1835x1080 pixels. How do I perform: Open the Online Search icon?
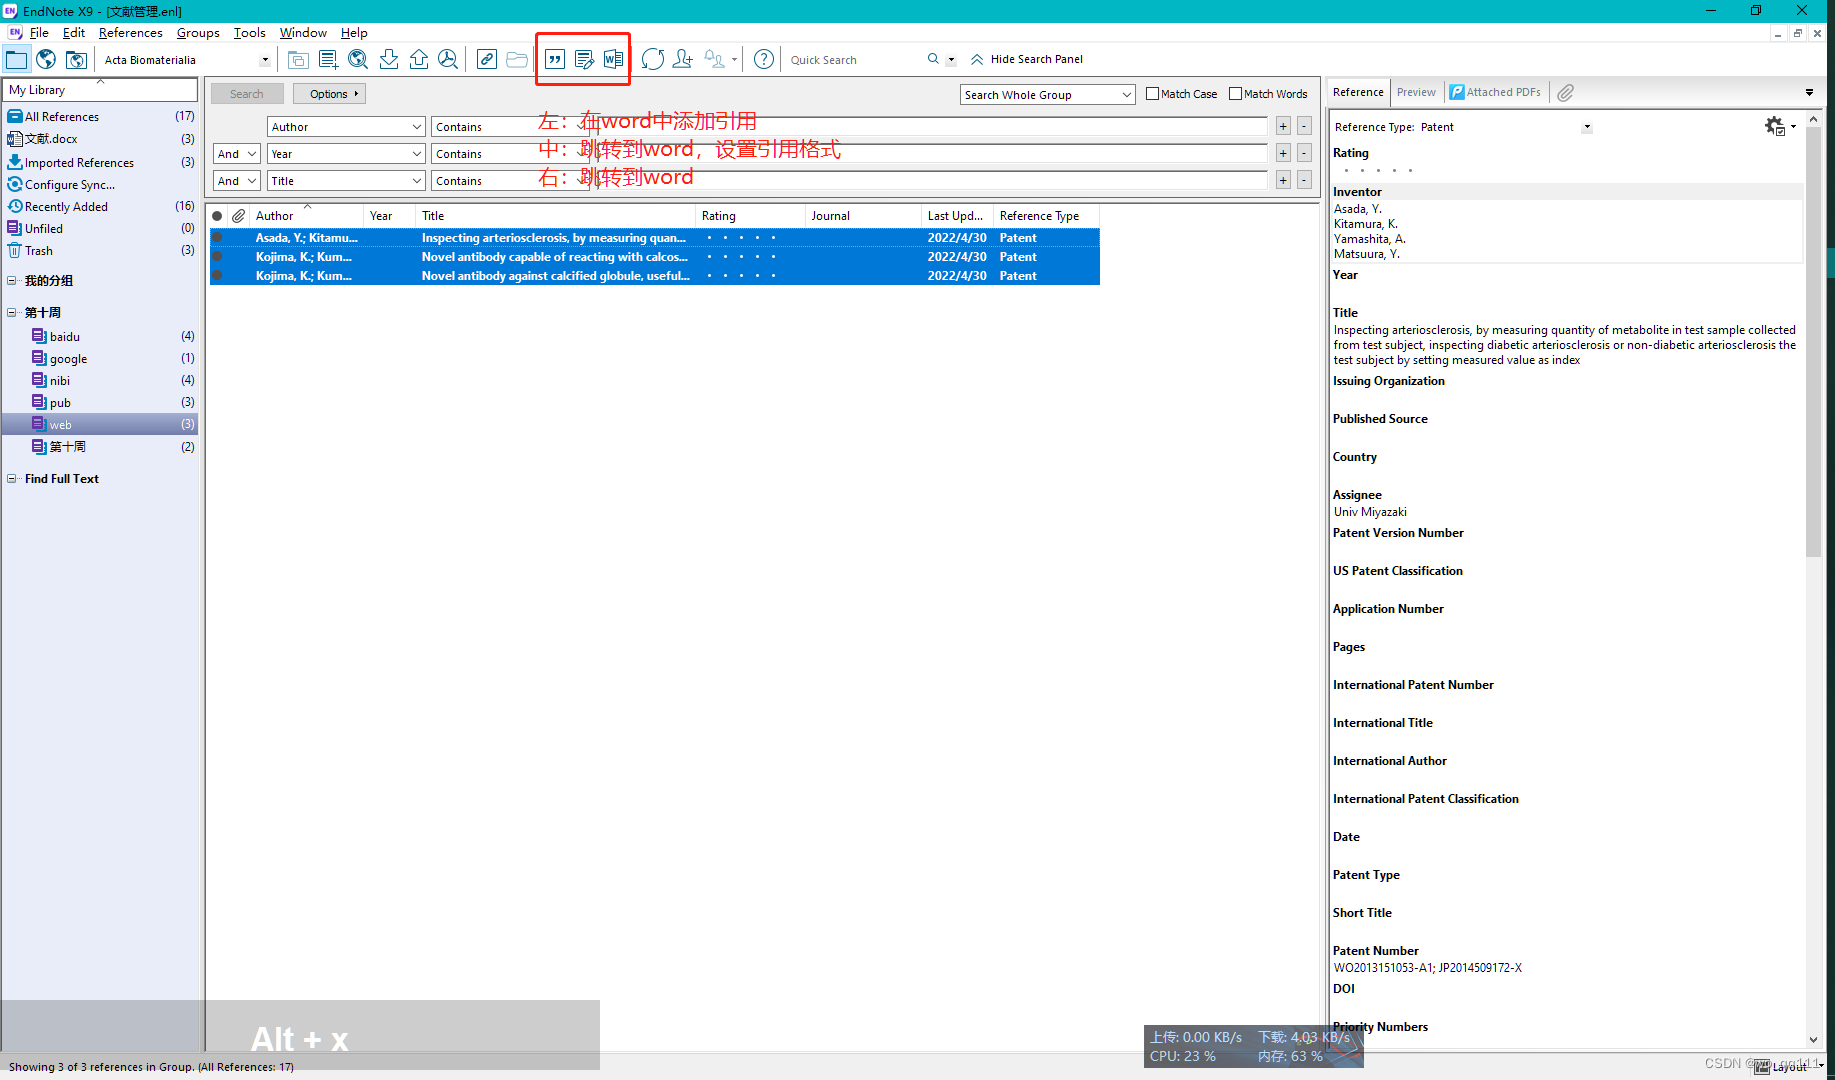[x=358, y=59]
